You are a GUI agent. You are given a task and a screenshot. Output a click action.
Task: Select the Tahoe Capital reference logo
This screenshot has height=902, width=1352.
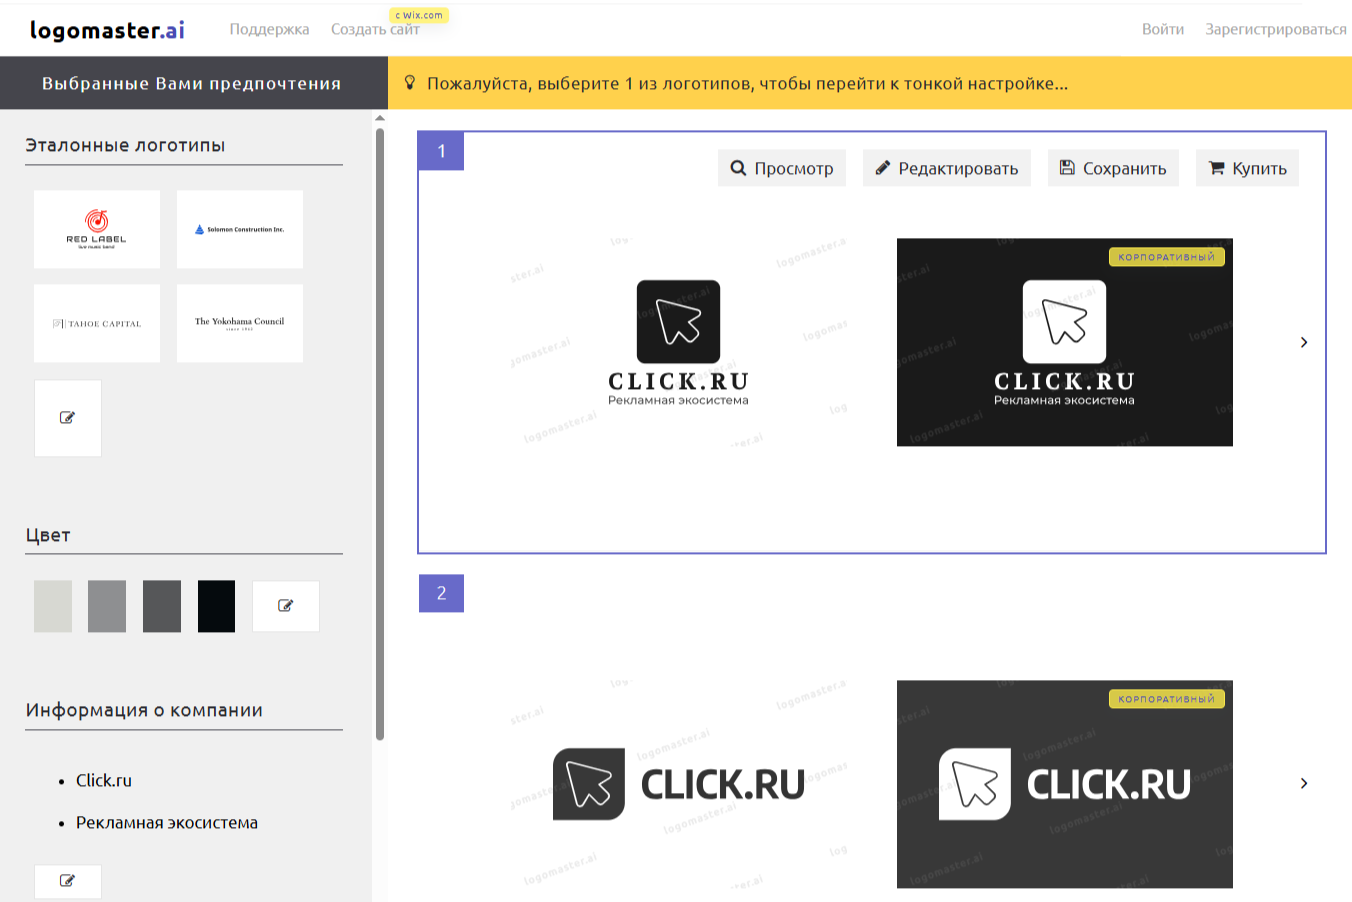[x=97, y=323]
